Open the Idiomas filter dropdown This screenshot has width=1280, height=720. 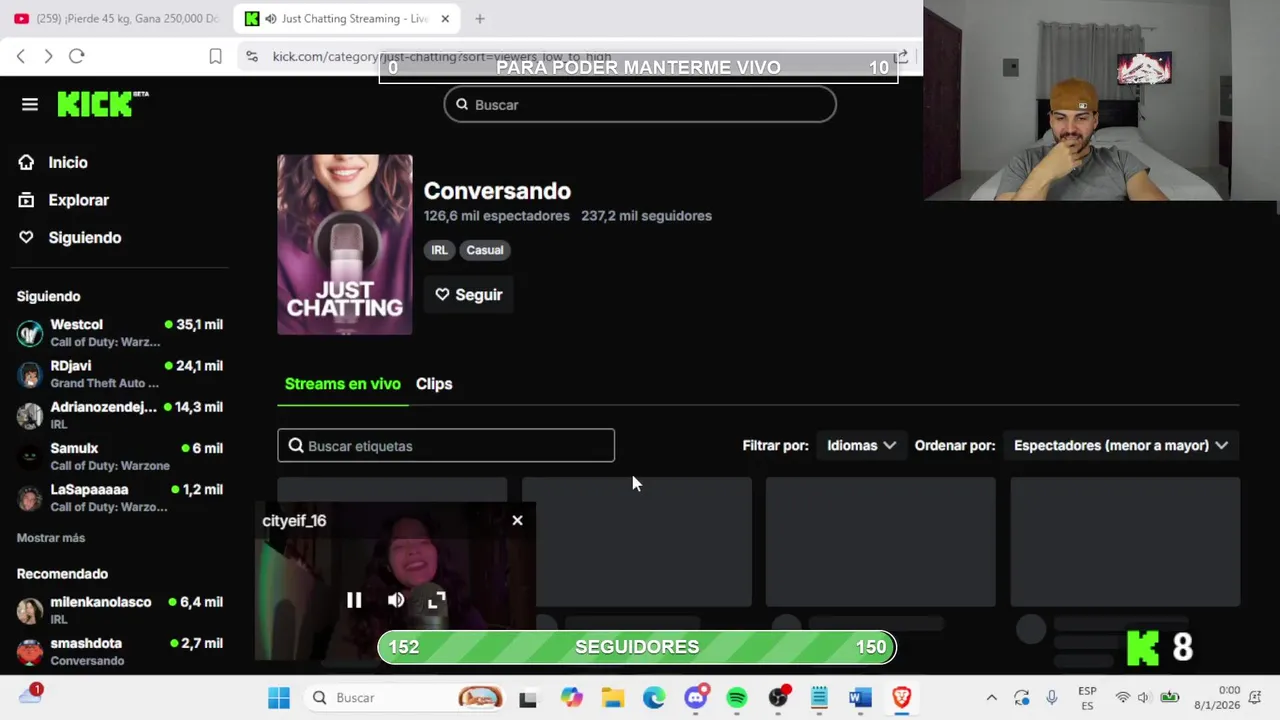pos(861,446)
